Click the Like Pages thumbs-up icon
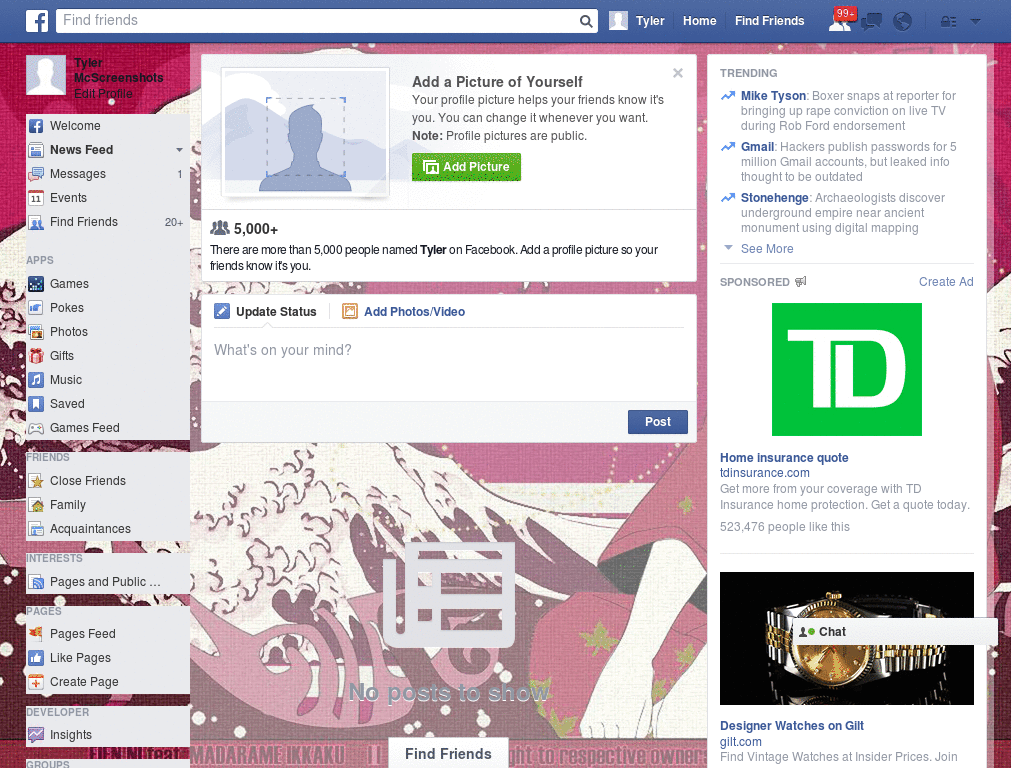This screenshot has height=768, width=1024. click(x=36, y=658)
